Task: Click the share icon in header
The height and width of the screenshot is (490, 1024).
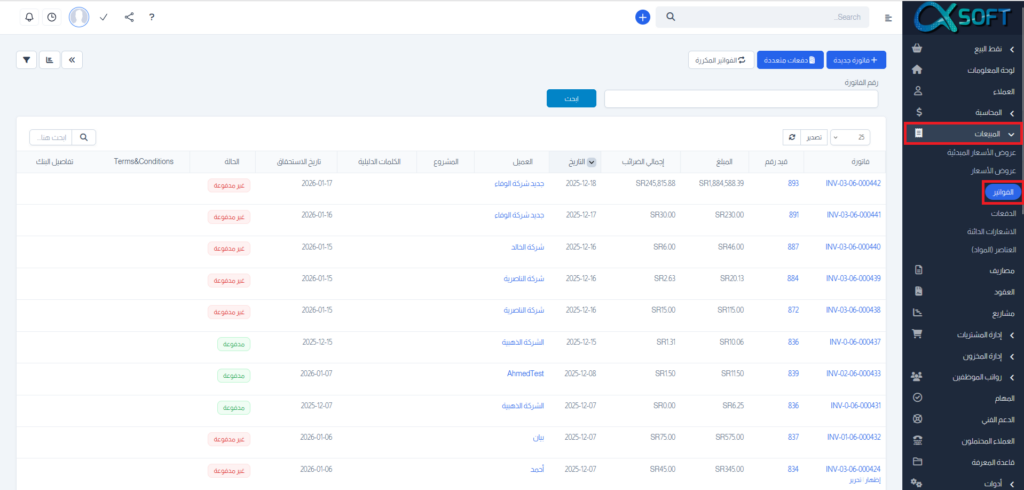Action: 129,17
